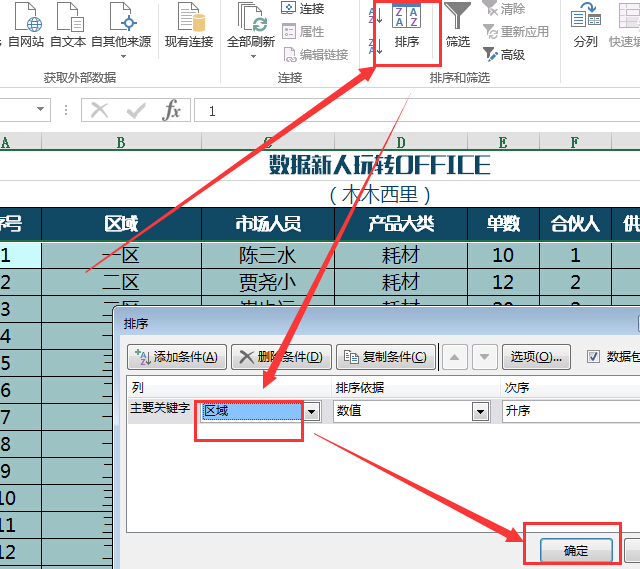Click the Move Up arrow in Sort dialog
Screen dimensions: 640x569
coord(454,357)
